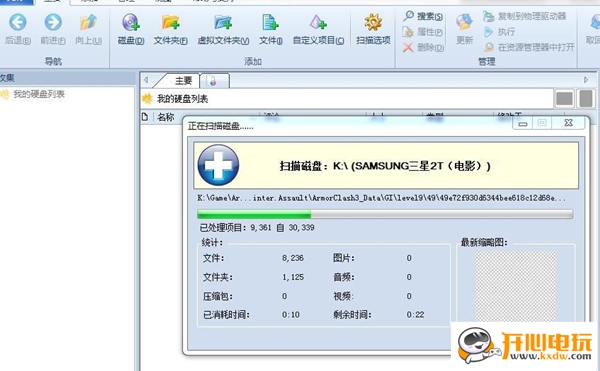
Task: Click the remaining time value 0:22
Action: click(415, 315)
